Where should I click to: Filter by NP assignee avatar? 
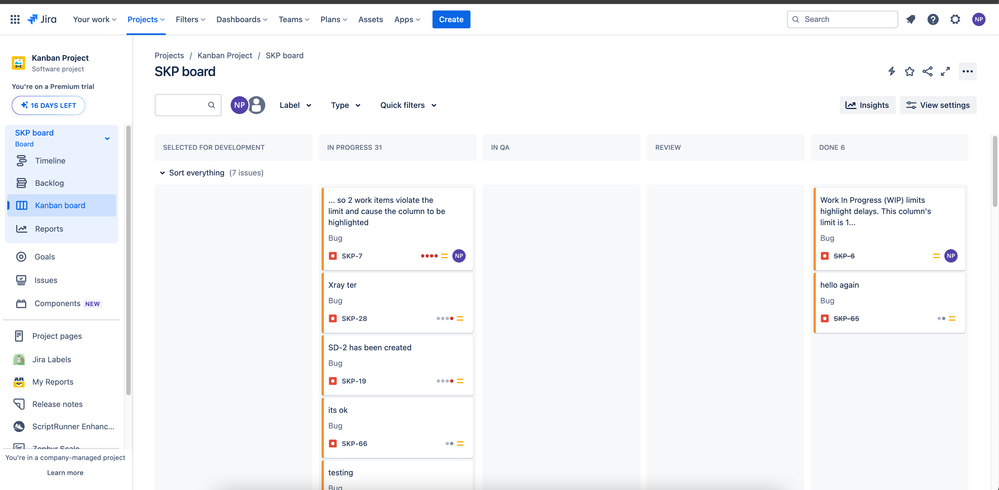coord(239,105)
